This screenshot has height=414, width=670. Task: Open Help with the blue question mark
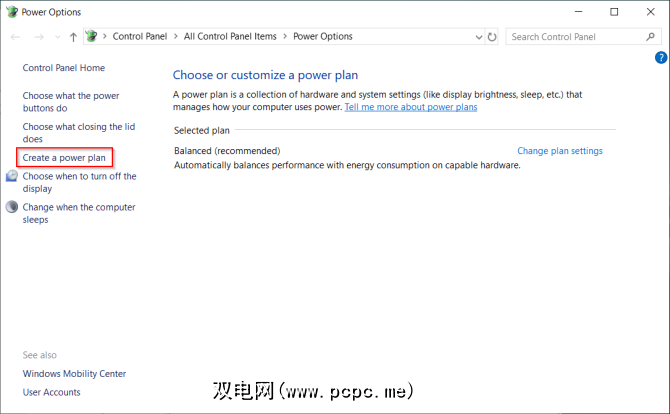661,57
